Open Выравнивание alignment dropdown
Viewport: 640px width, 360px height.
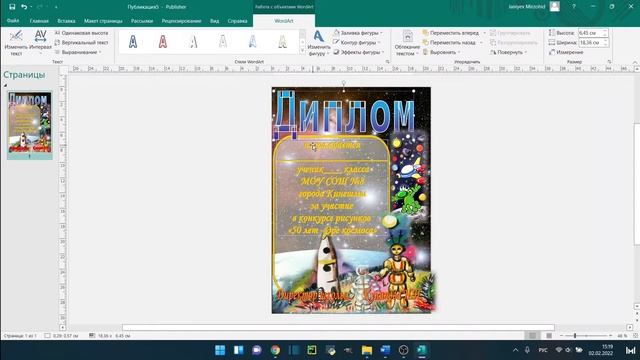coord(78,52)
